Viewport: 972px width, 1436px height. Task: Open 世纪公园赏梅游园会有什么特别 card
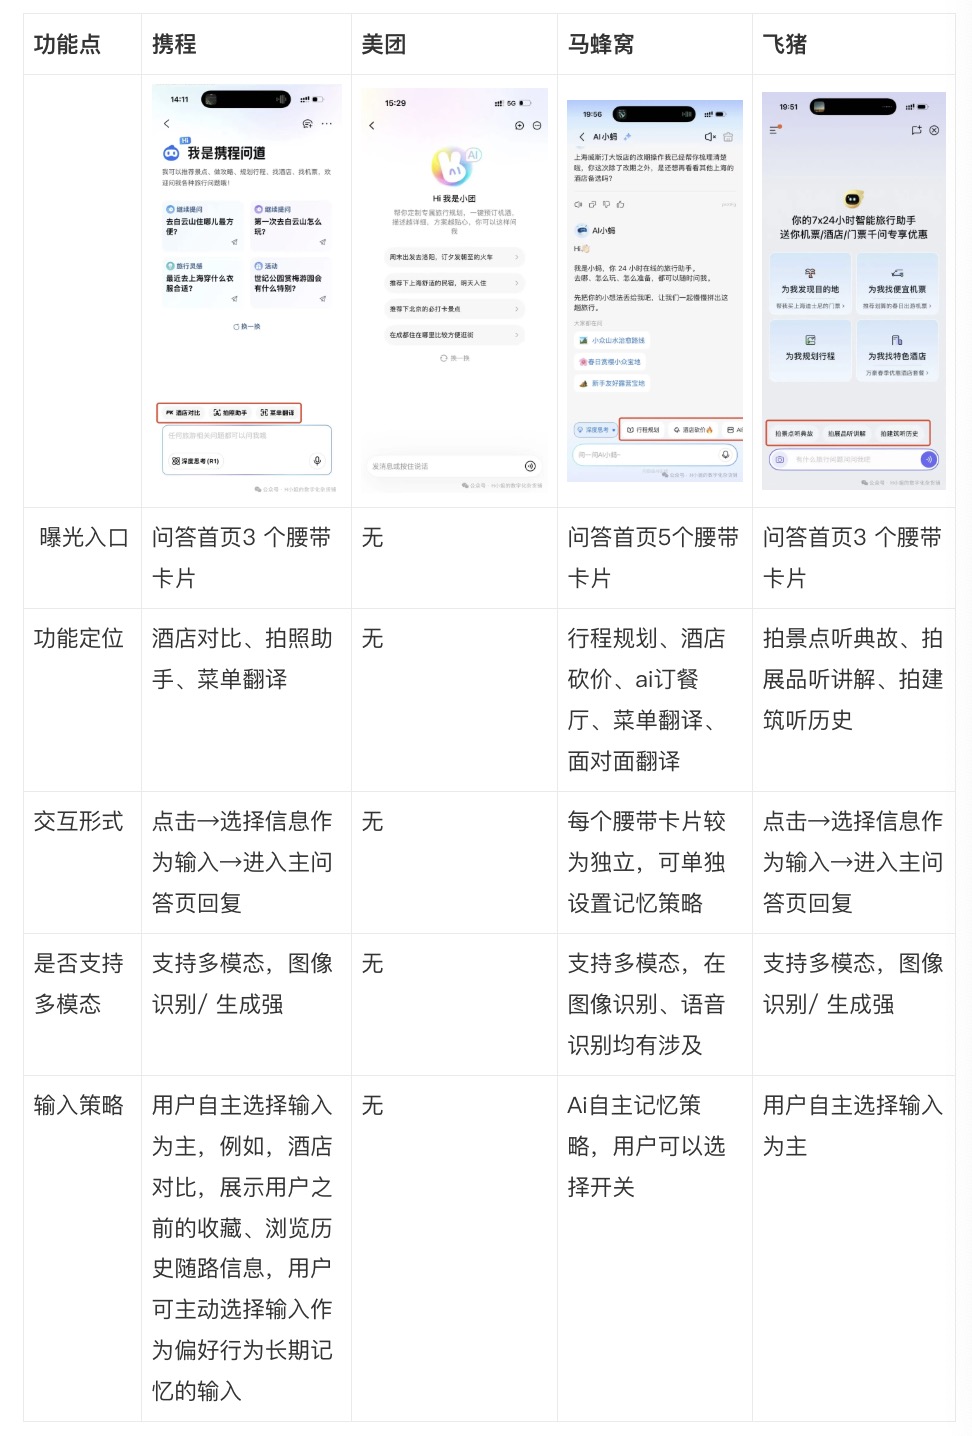click(290, 283)
